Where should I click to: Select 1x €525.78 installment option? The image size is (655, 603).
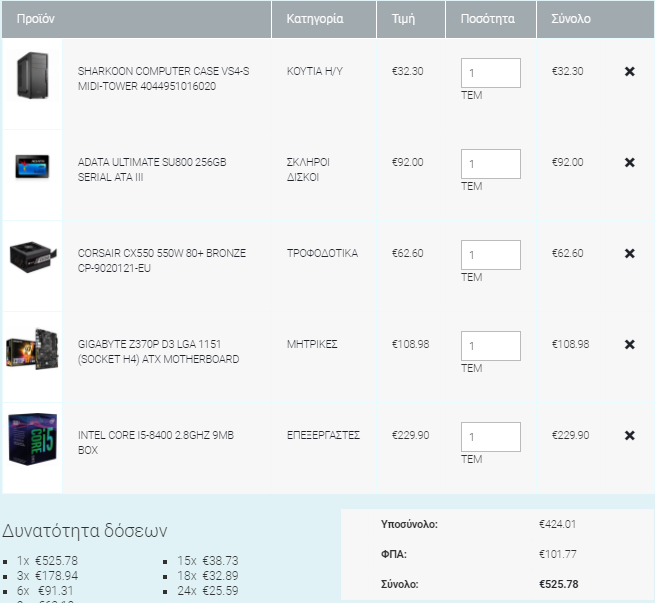[x=47, y=561]
